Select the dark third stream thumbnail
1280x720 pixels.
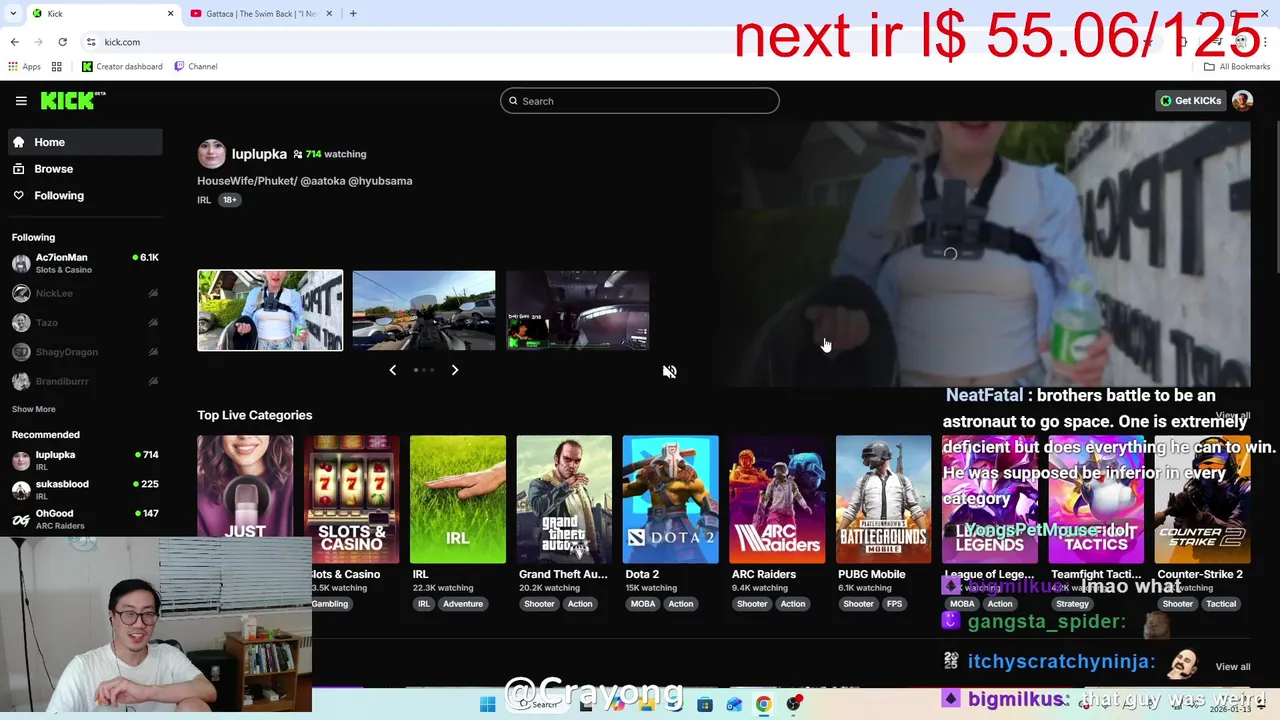pyautogui.click(x=577, y=311)
